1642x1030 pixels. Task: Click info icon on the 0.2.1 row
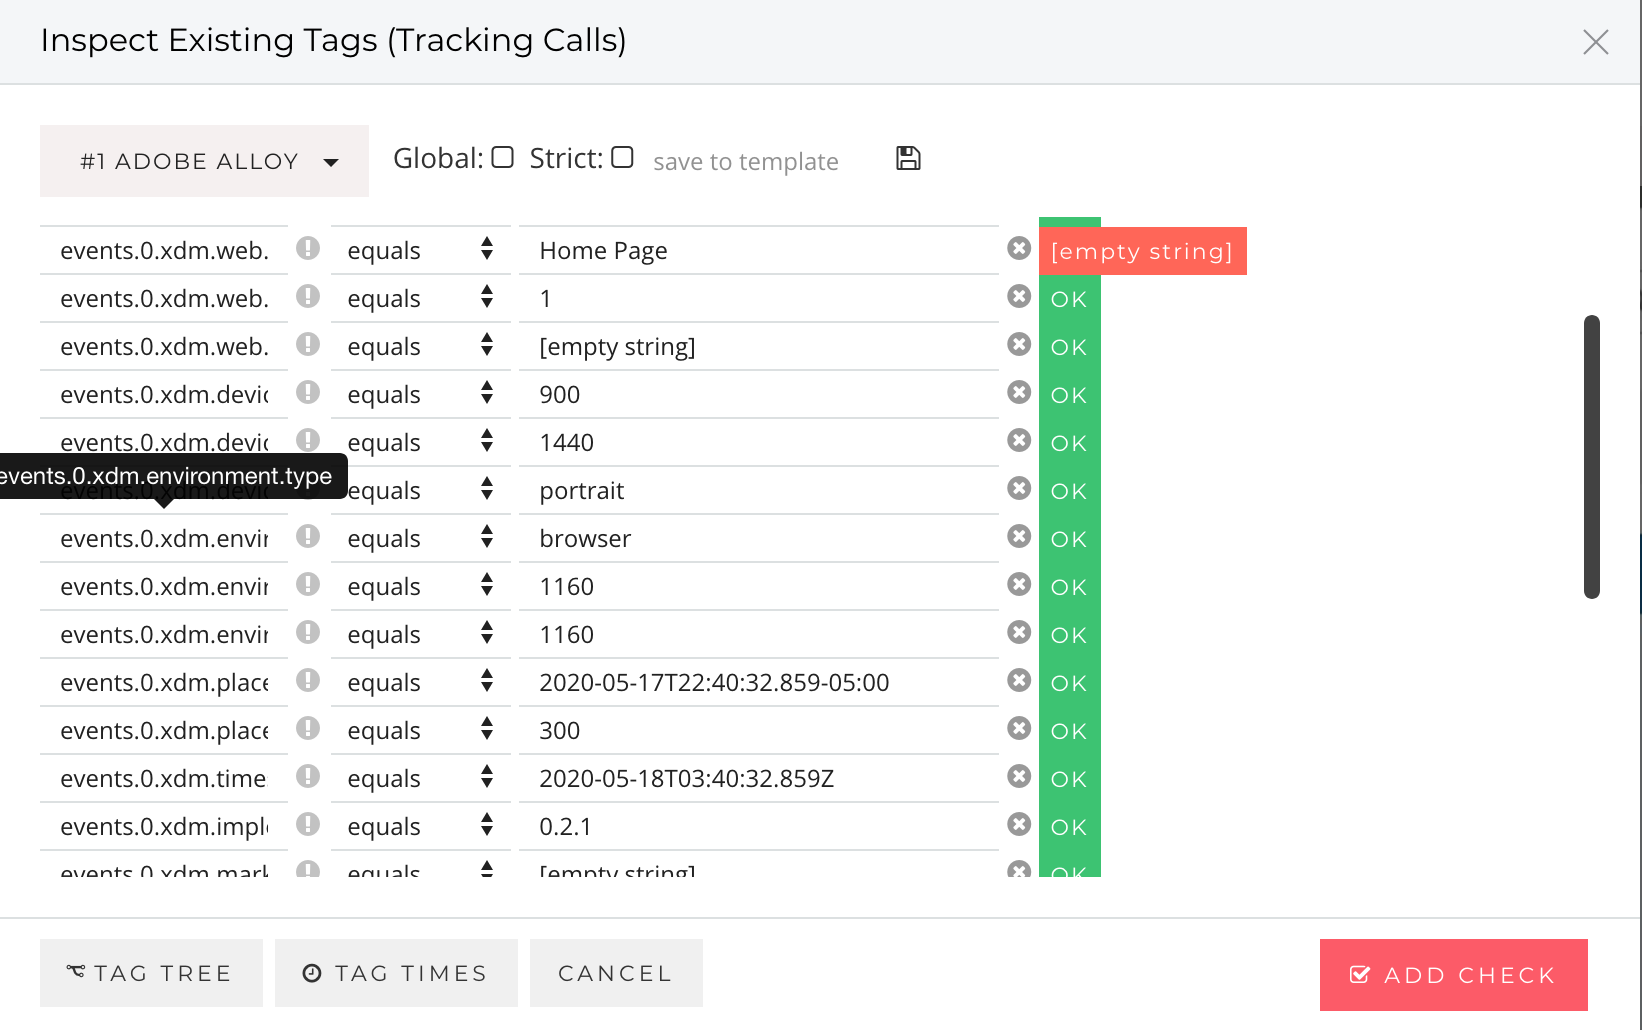(308, 824)
